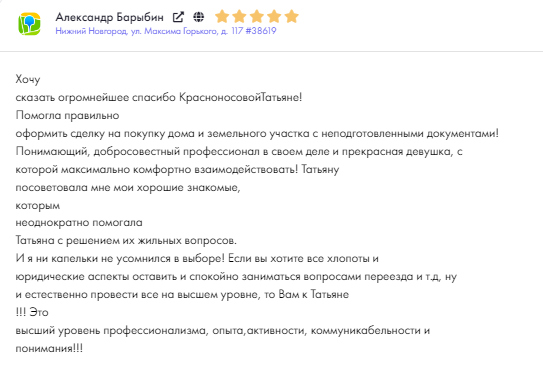Click the line about оформить сделку на покупку дома
Image resolution: width=543 pixels, height=367 pixels.
pos(257,134)
